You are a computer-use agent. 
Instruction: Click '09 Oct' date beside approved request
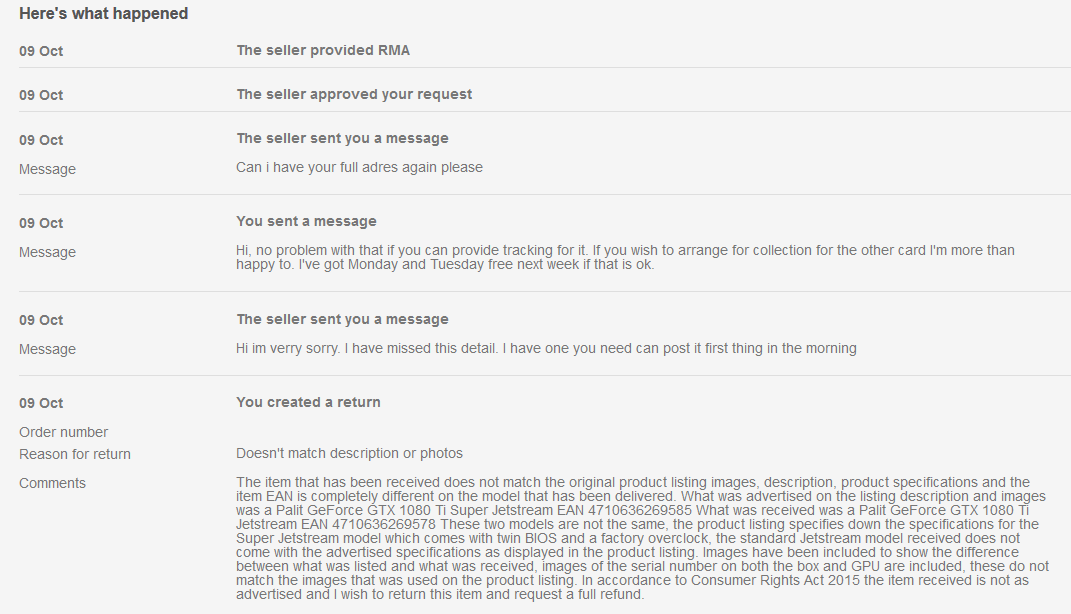(41, 96)
